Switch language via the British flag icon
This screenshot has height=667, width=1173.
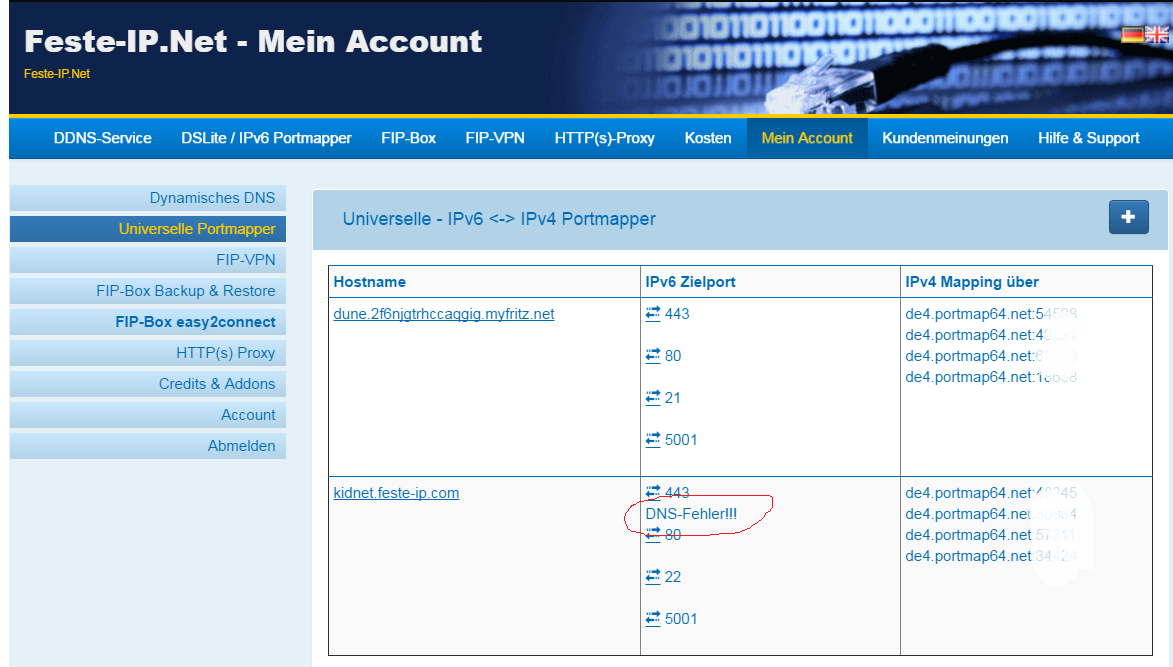click(1157, 33)
